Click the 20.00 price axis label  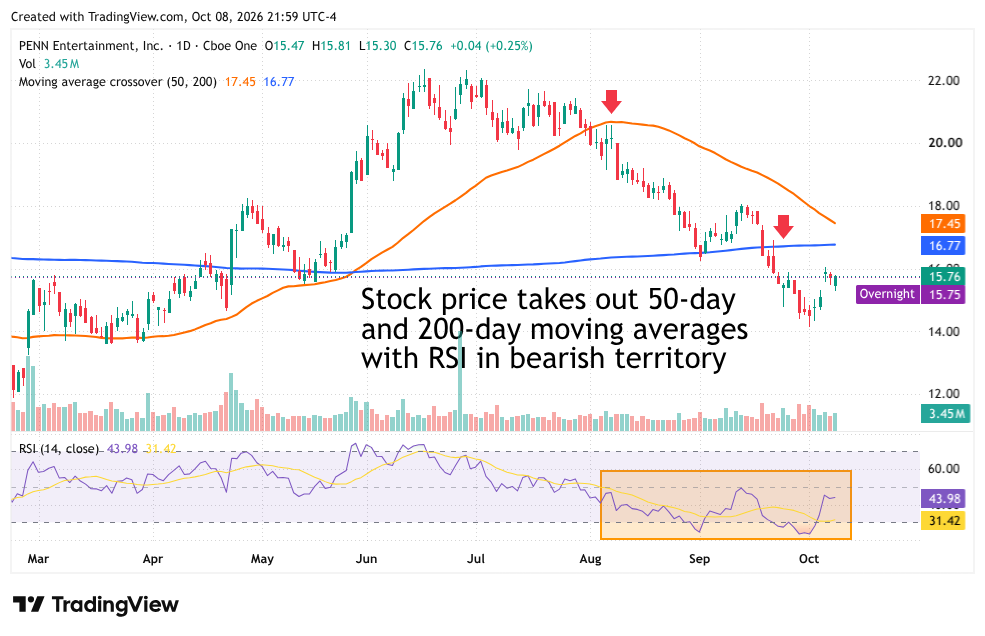click(x=944, y=143)
